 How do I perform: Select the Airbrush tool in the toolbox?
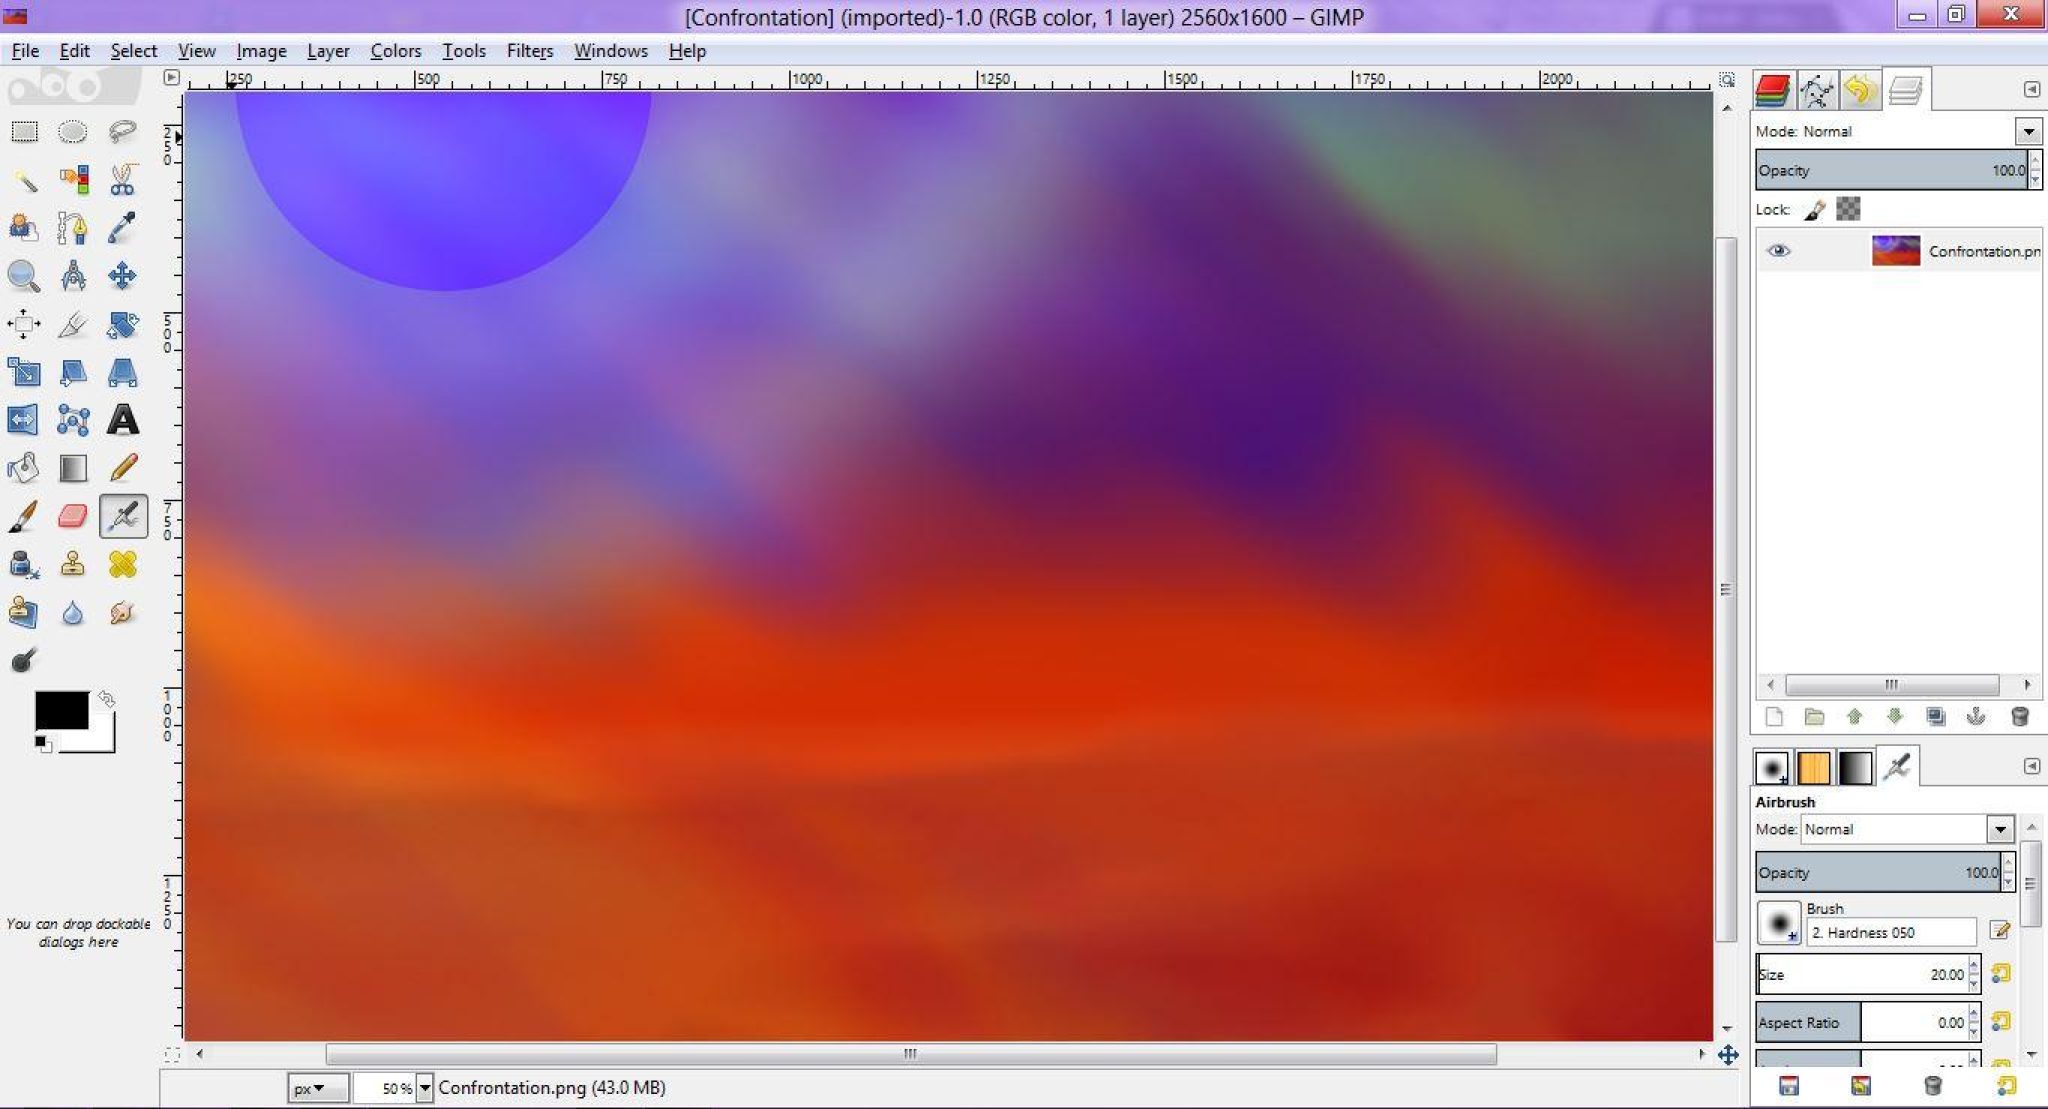123,516
